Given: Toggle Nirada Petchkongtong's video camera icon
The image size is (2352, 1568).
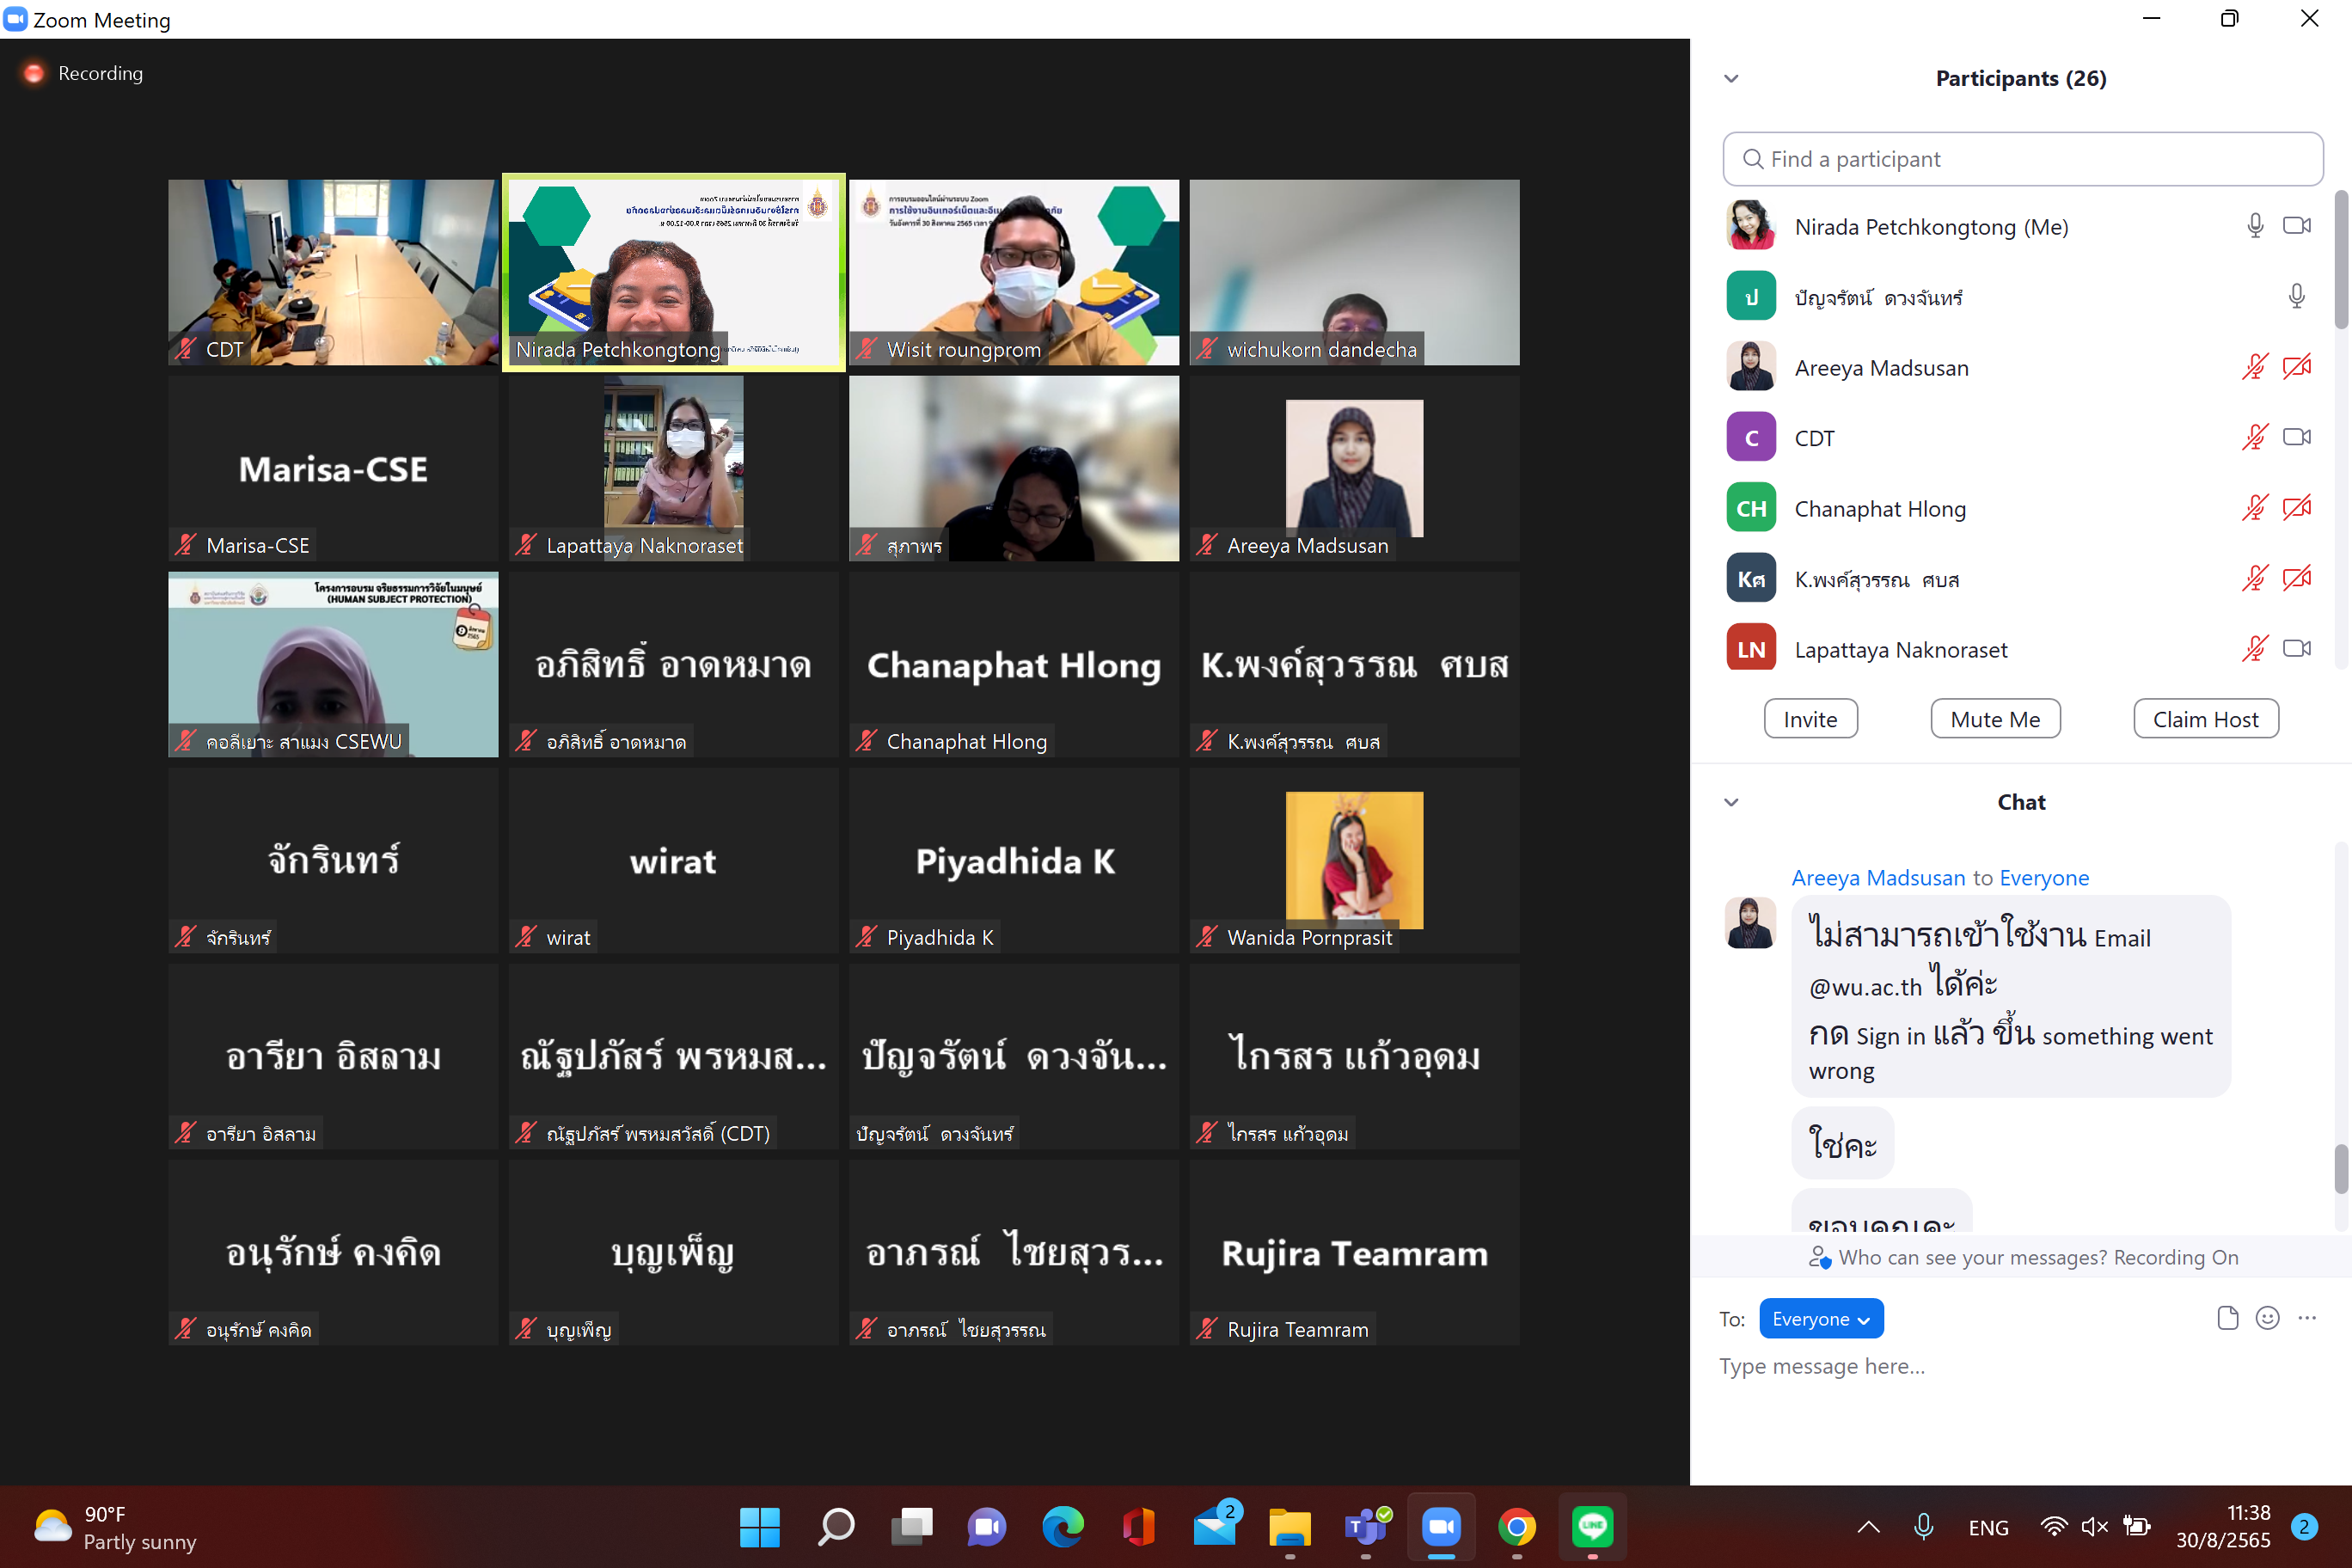Looking at the screenshot, I should click(2296, 226).
